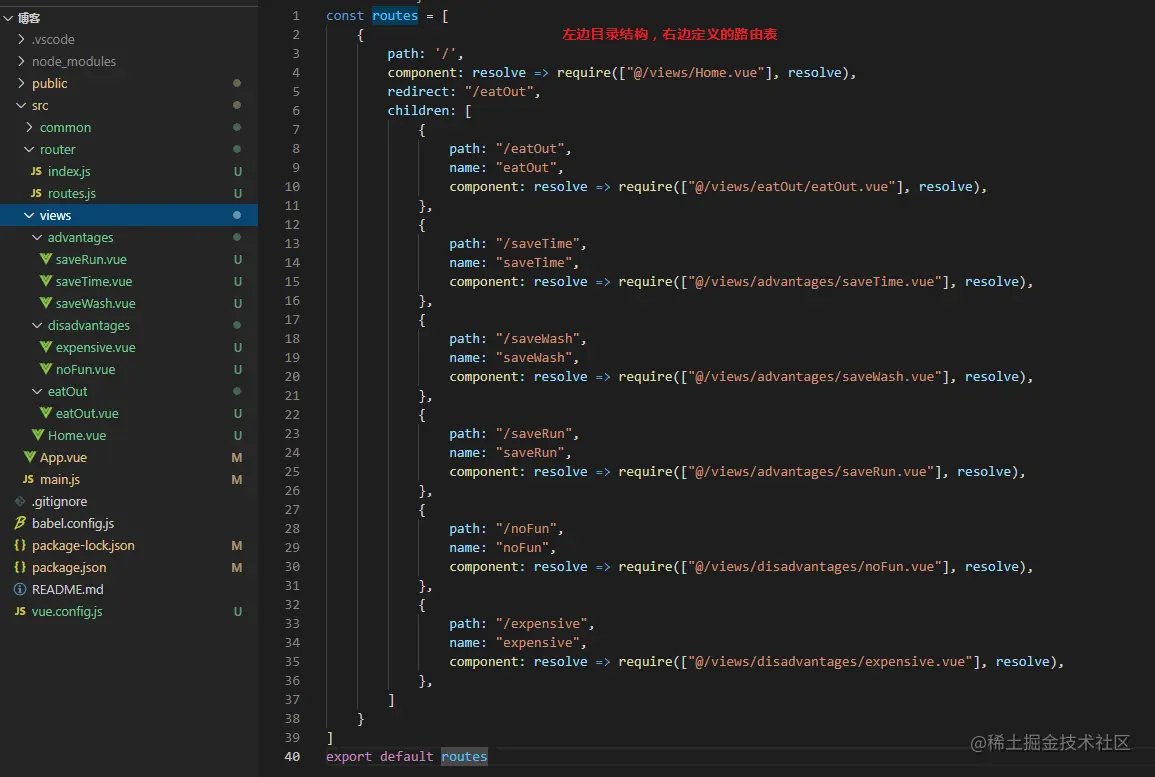This screenshot has height=777, width=1155.
Task: Click 'routes' in the export default line
Action: 464,756
